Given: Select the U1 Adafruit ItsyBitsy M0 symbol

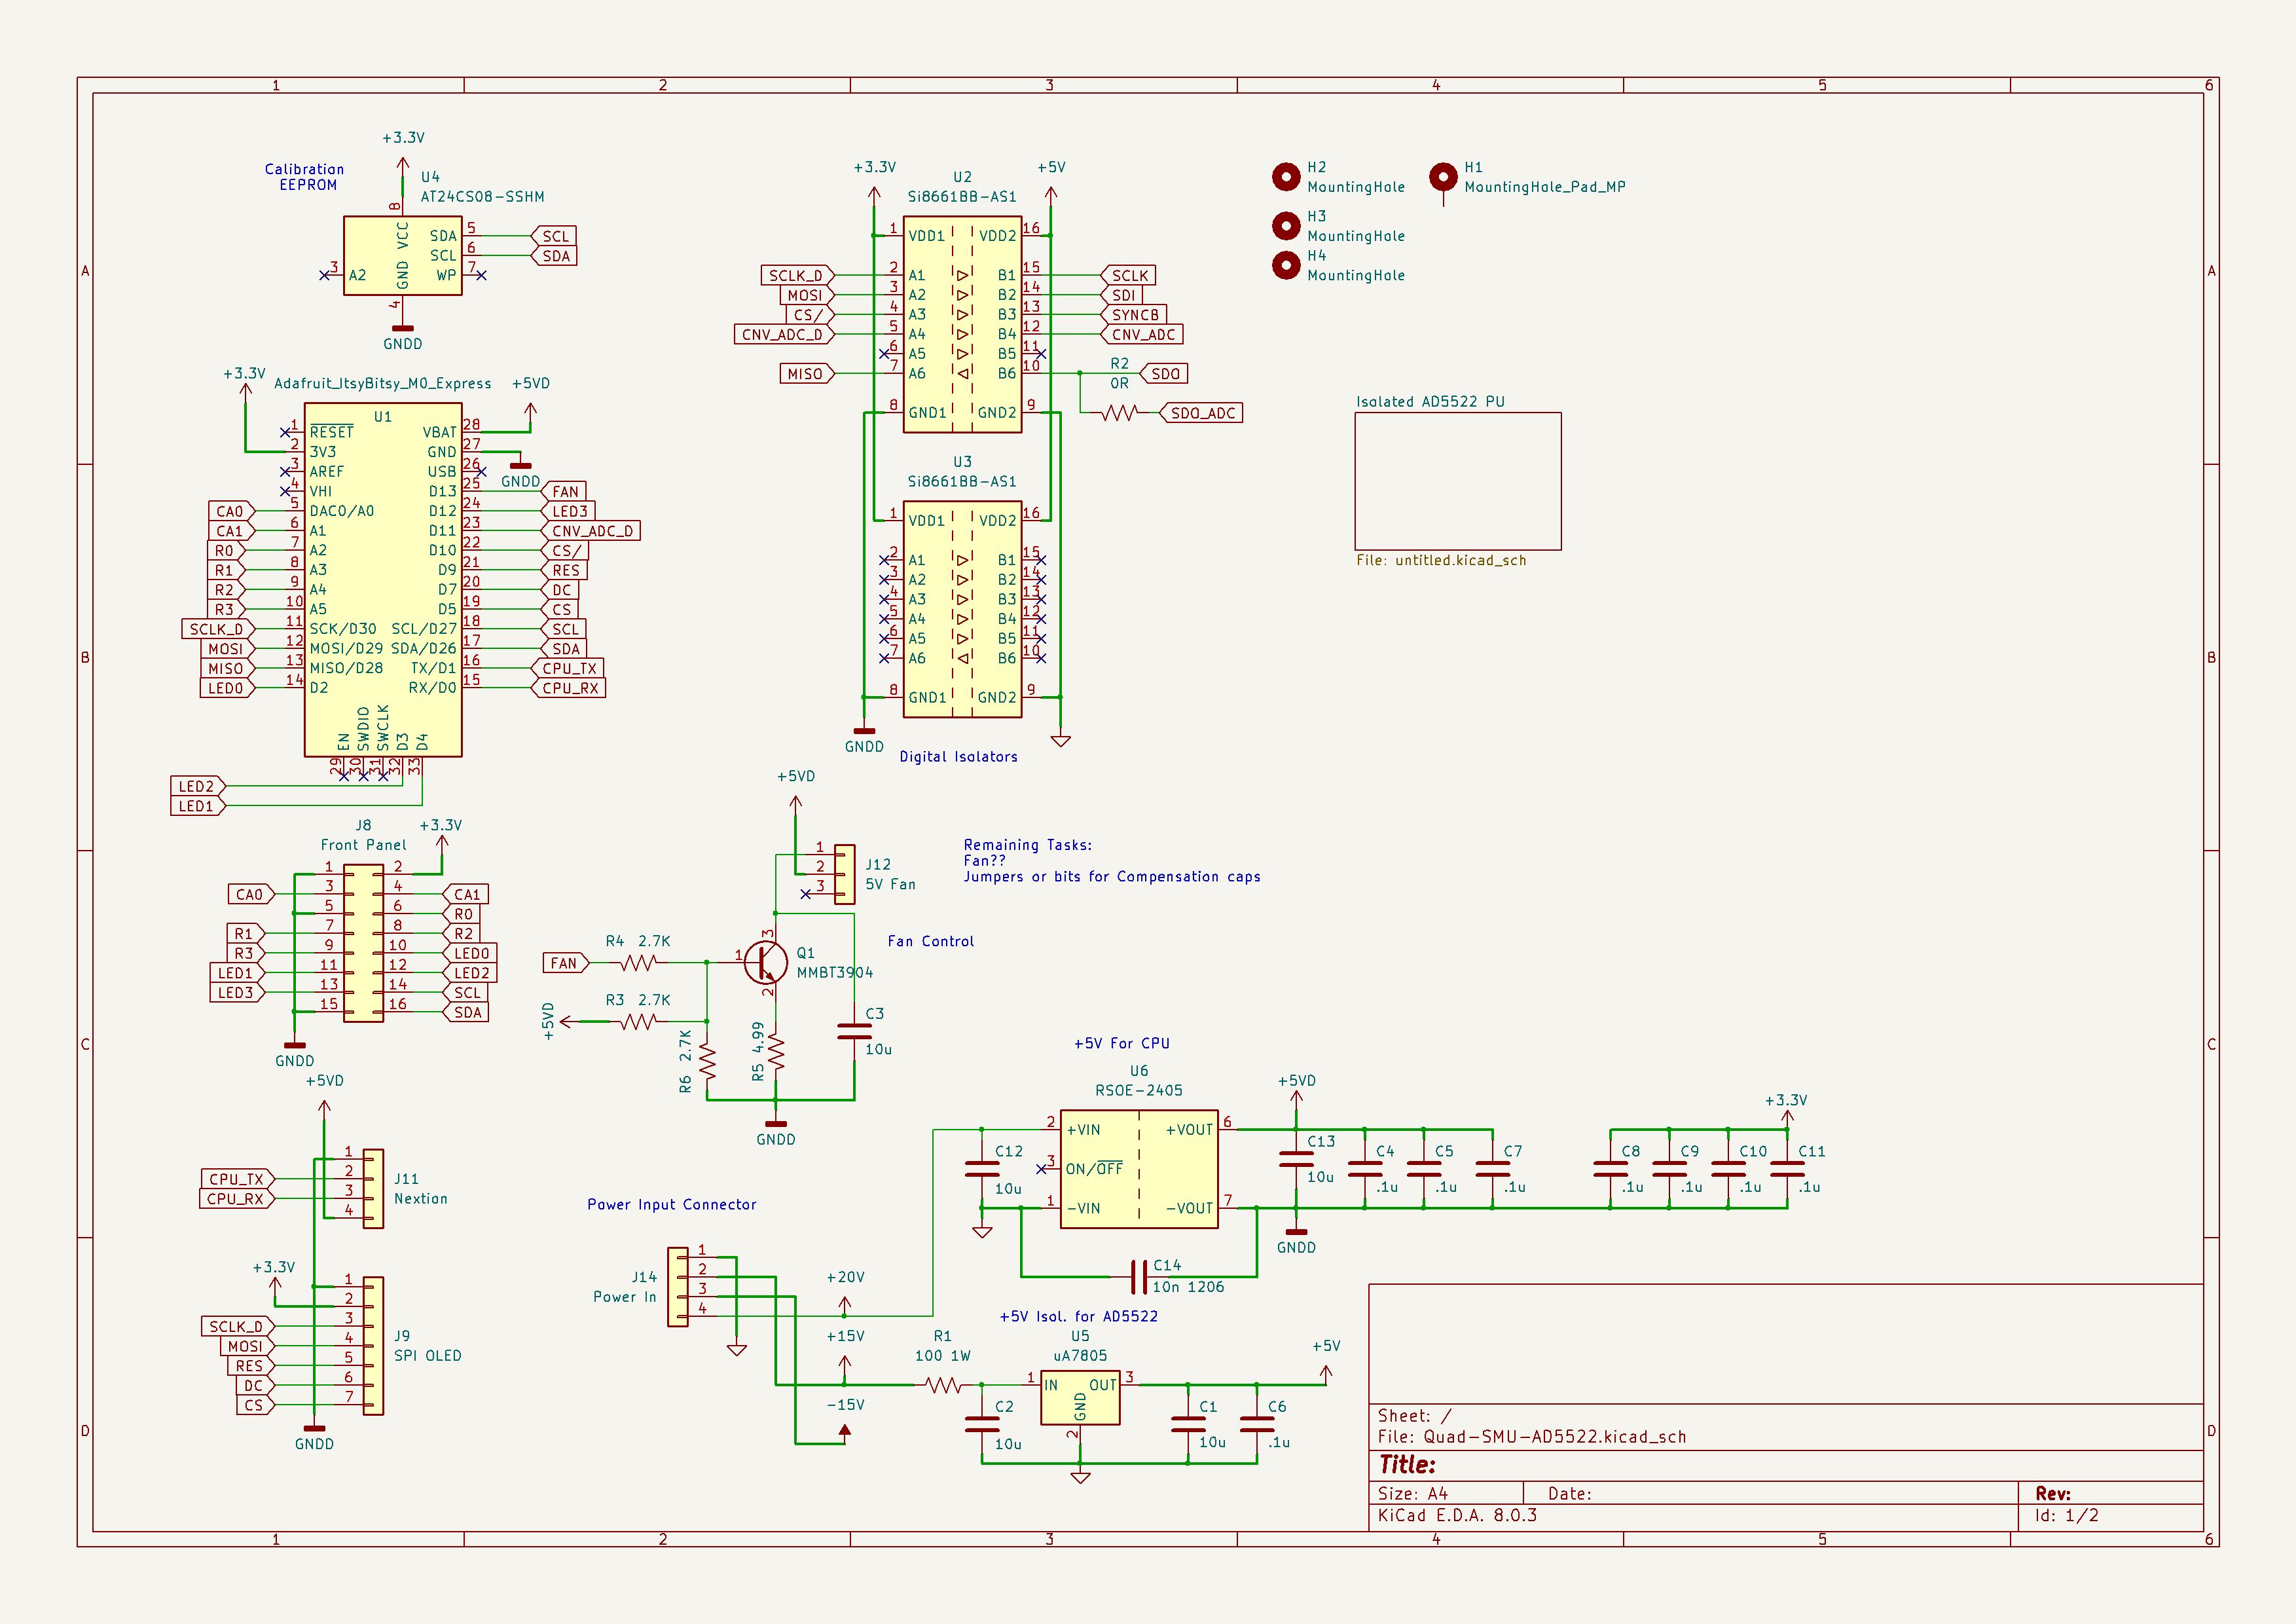Looking at the screenshot, I should pyautogui.click(x=383, y=580).
